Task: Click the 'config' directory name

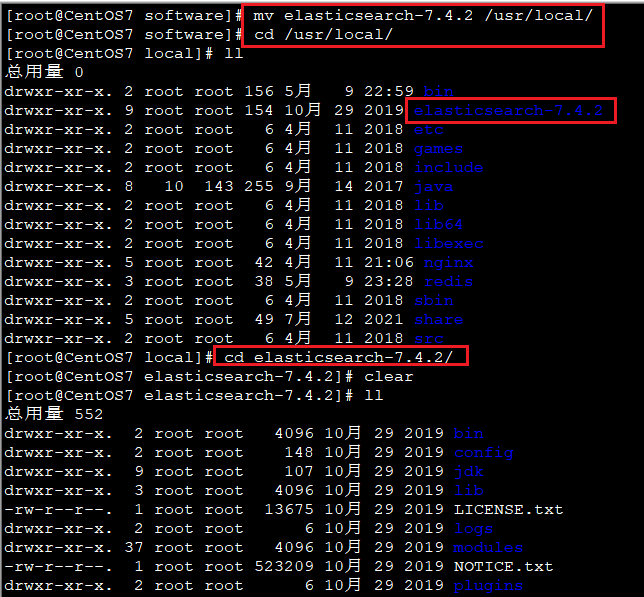Action: pos(483,452)
